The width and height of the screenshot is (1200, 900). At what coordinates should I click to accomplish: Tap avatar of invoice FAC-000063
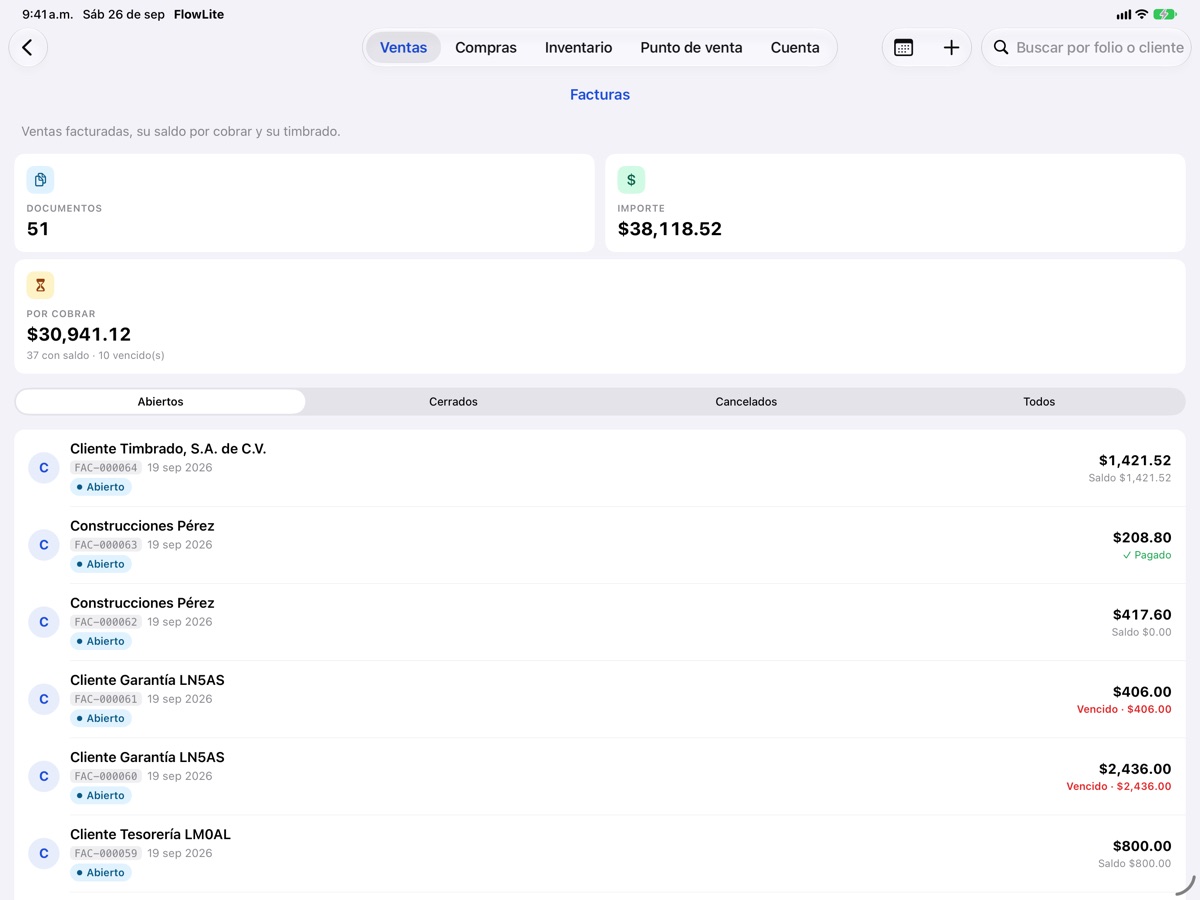pos(44,545)
